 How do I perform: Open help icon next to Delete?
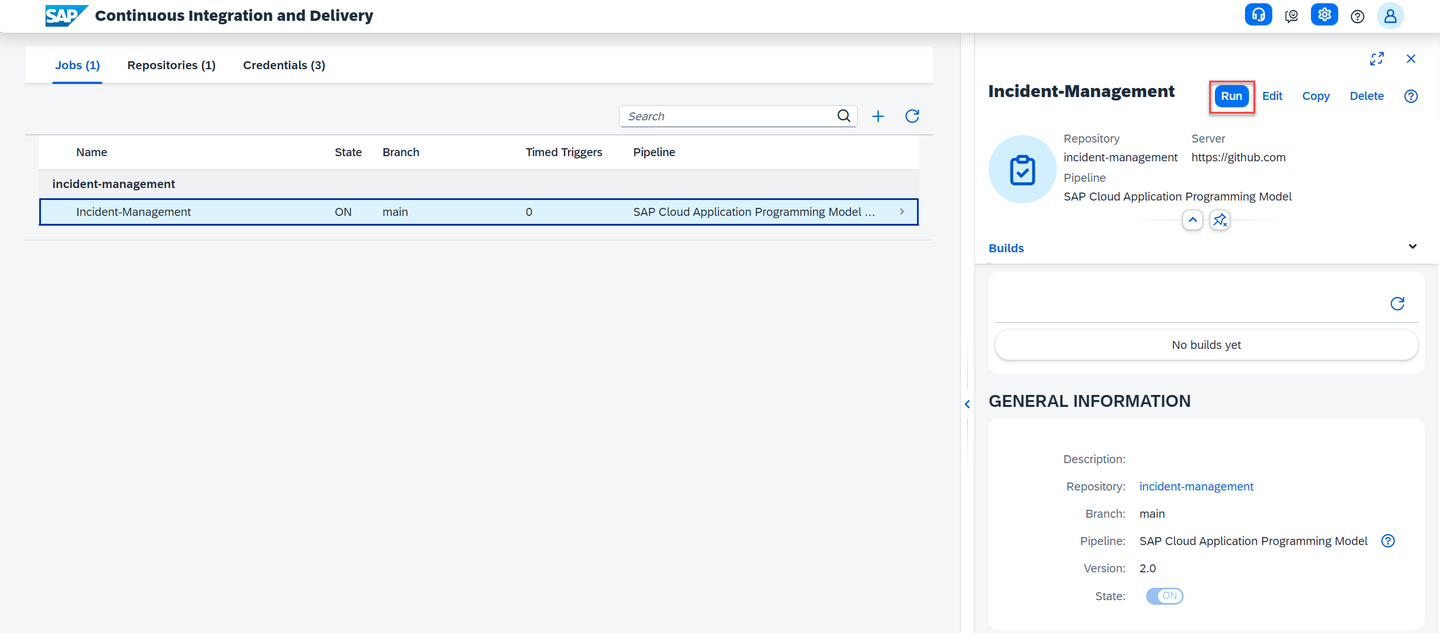point(1411,96)
